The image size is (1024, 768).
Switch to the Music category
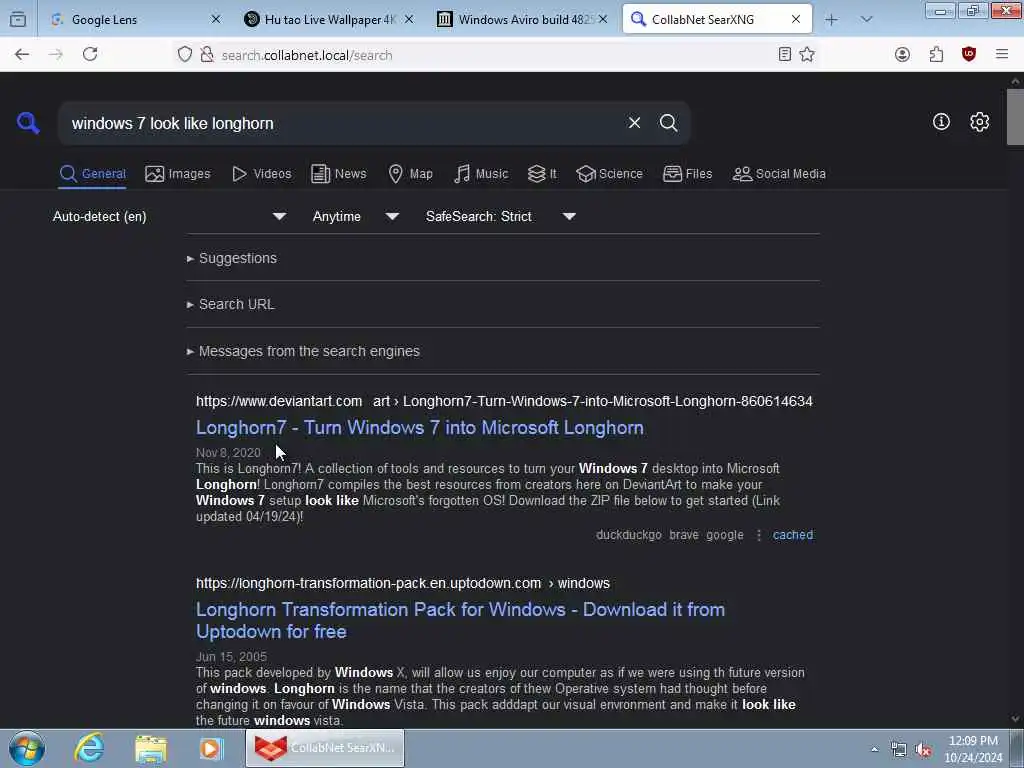[x=481, y=174]
